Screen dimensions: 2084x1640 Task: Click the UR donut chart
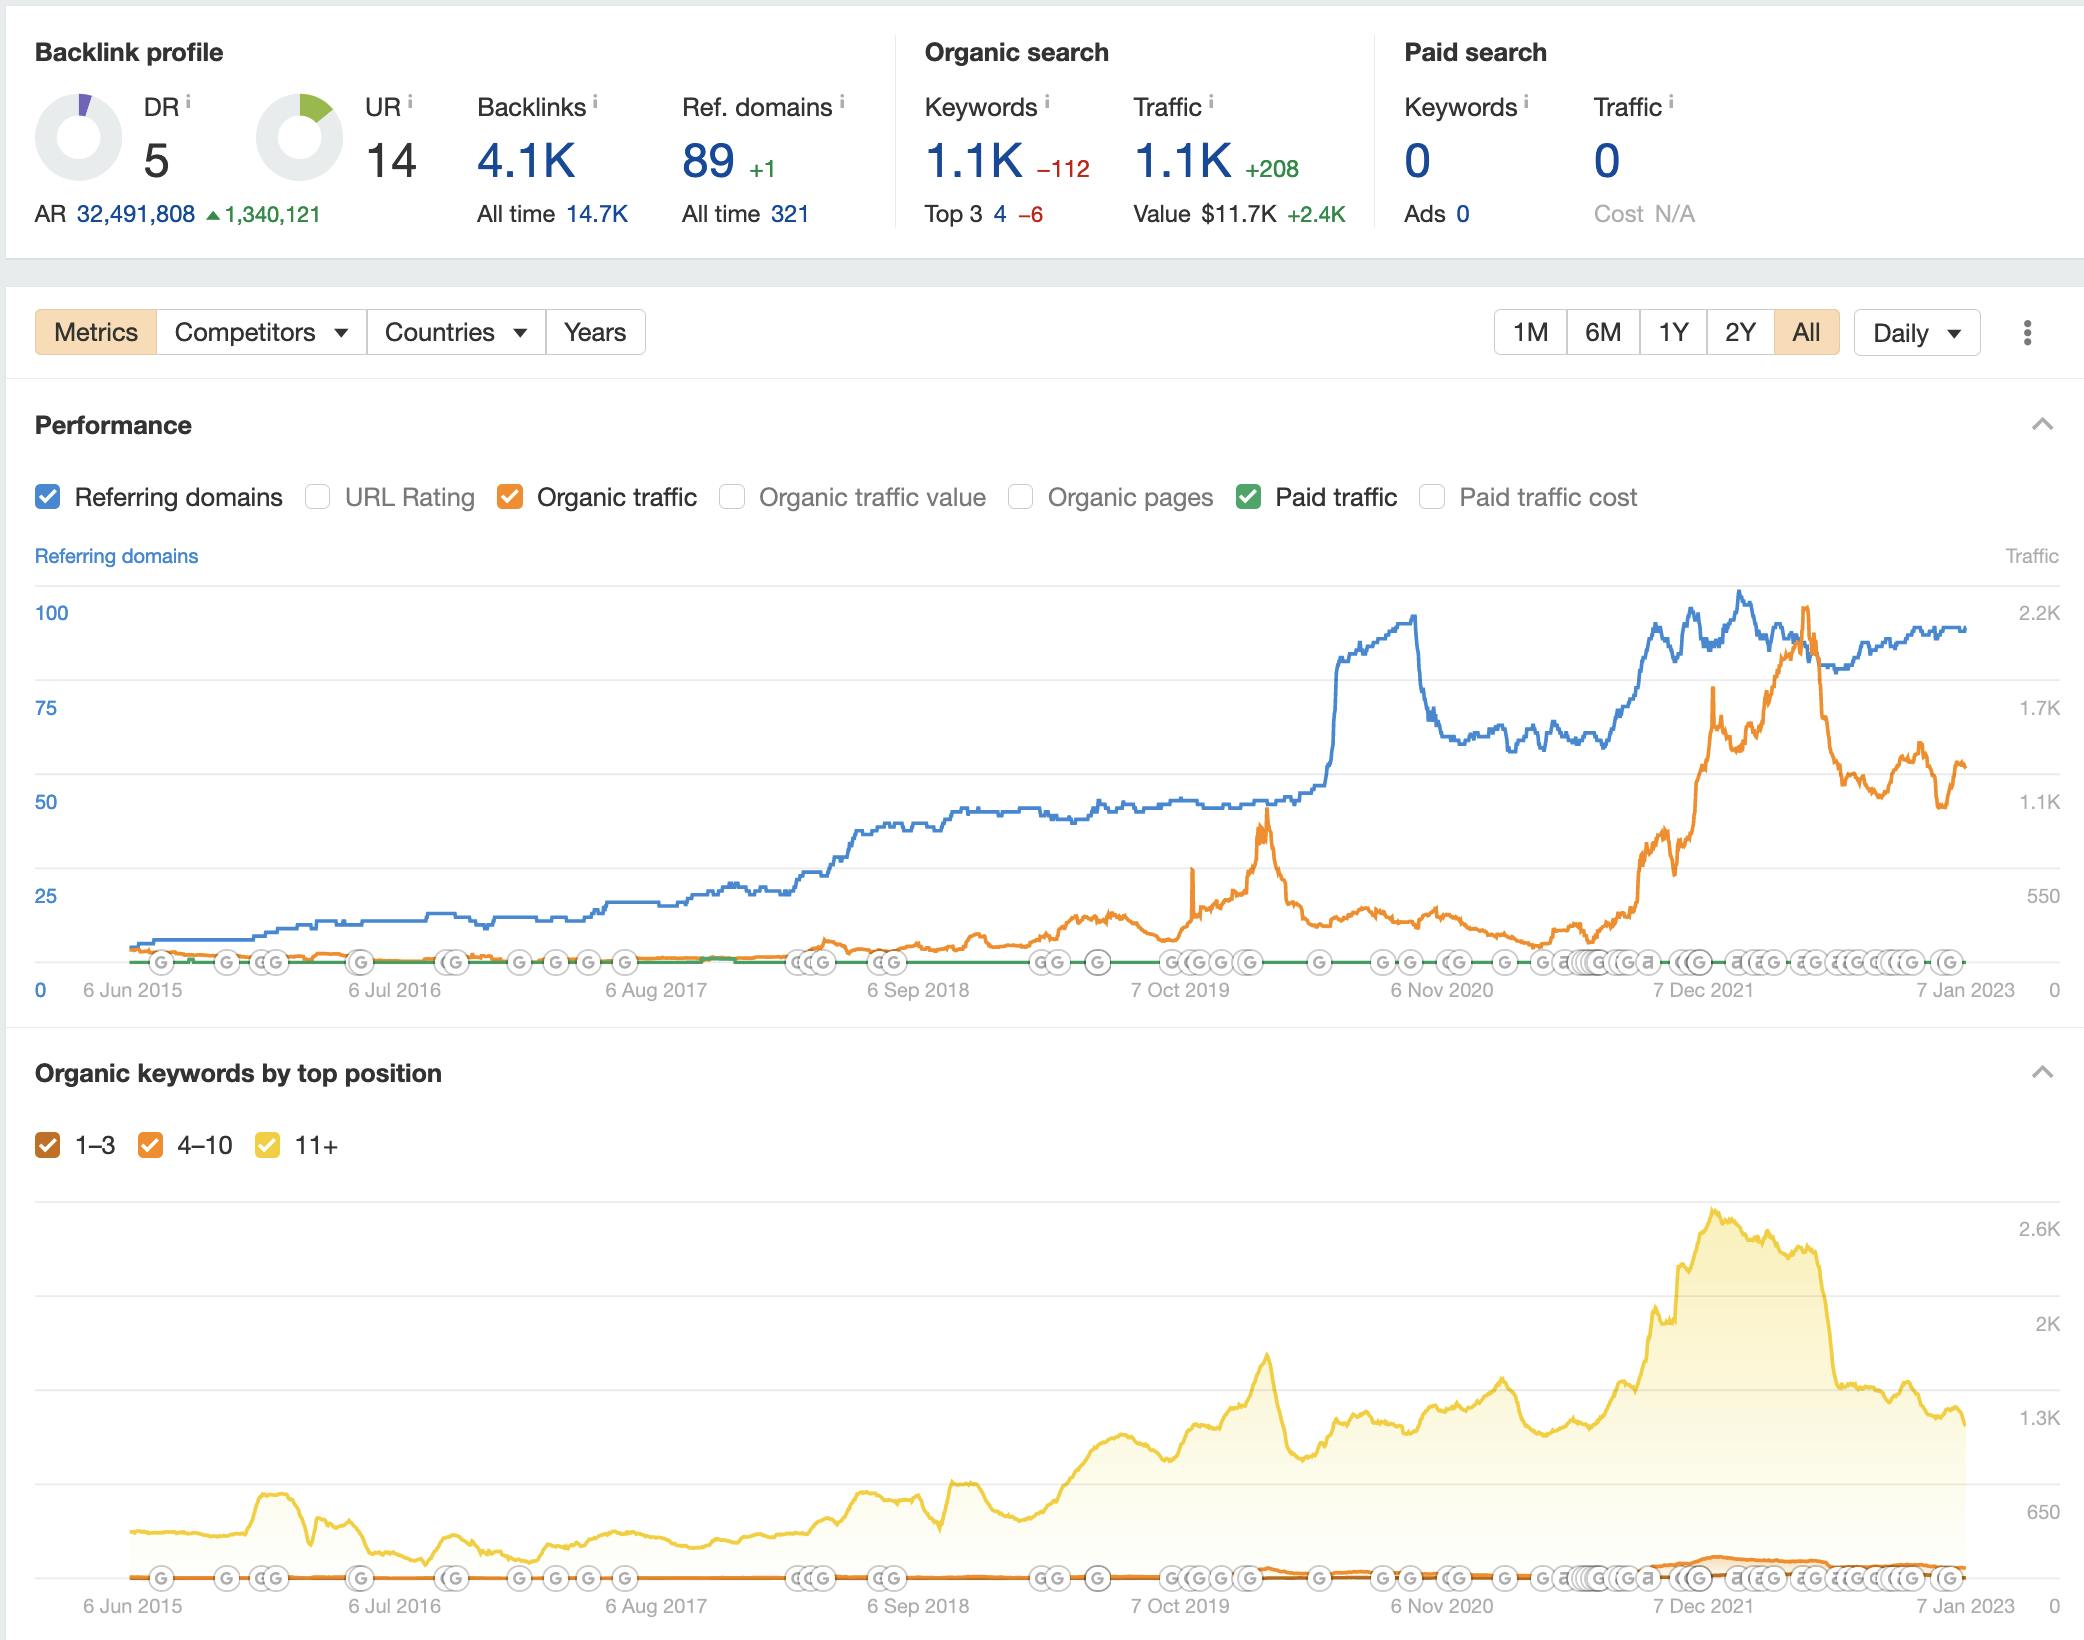[299, 138]
